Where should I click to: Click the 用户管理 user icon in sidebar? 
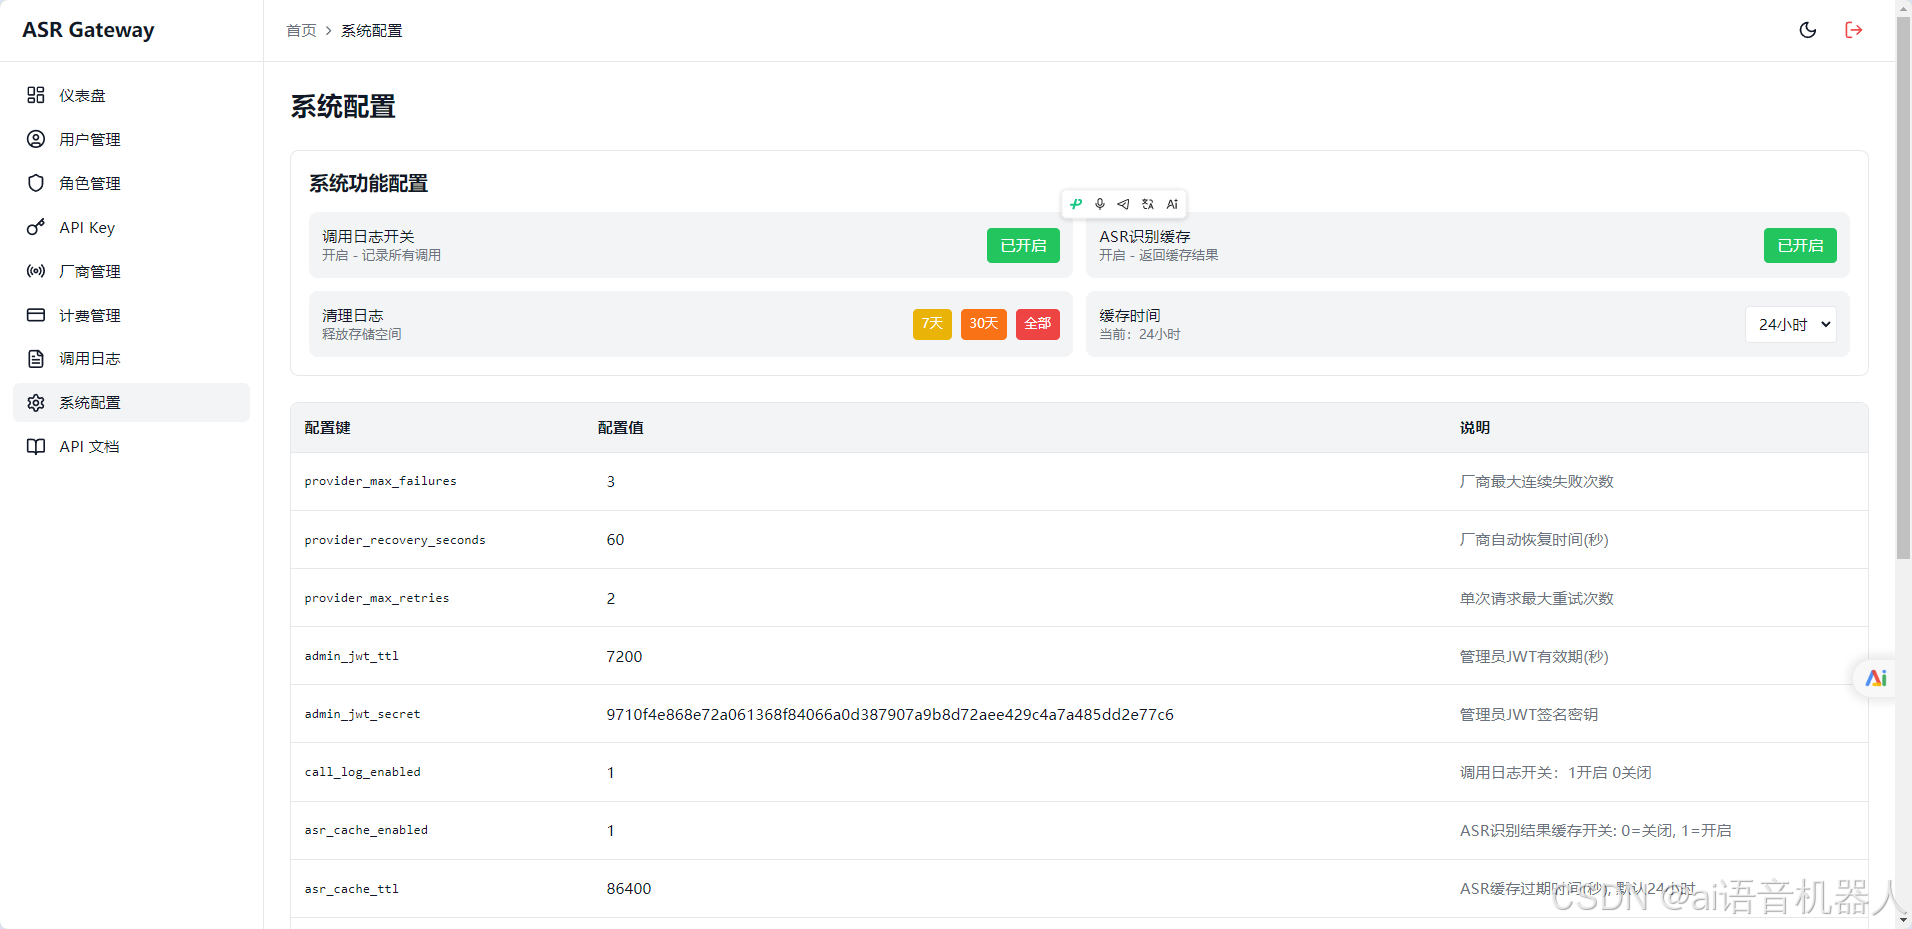click(36, 139)
